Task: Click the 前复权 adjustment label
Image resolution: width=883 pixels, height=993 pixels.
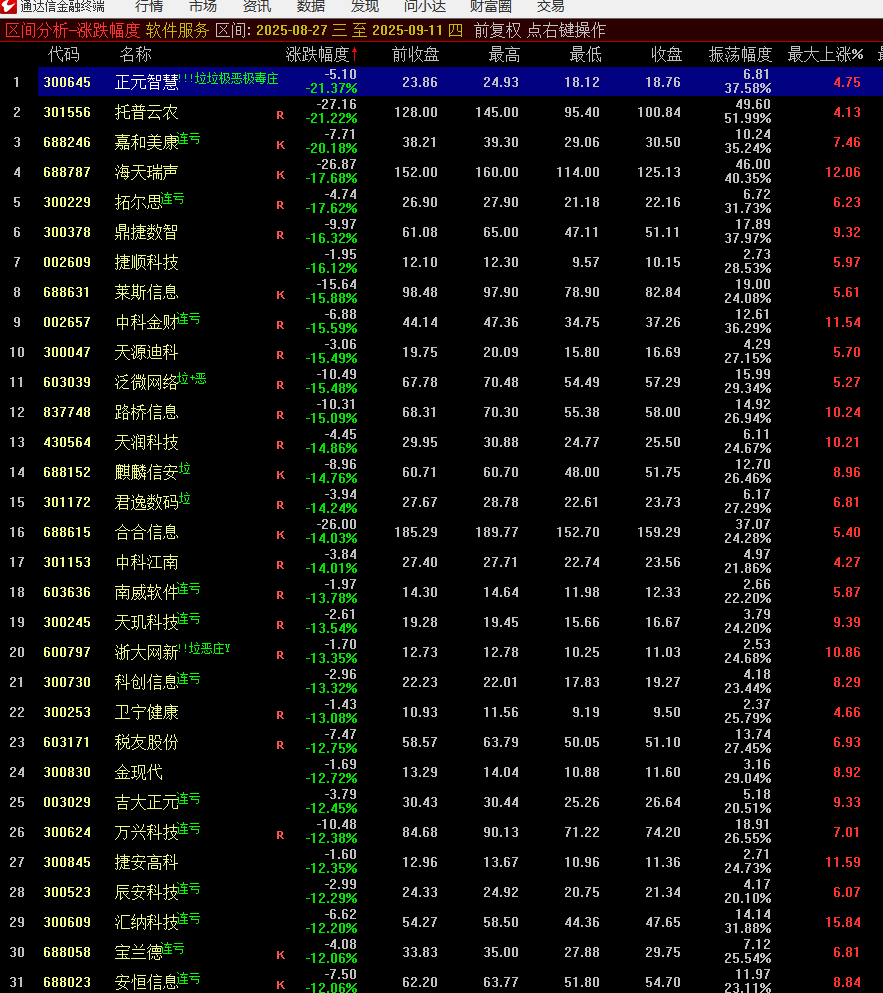Action: [x=498, y=30]
